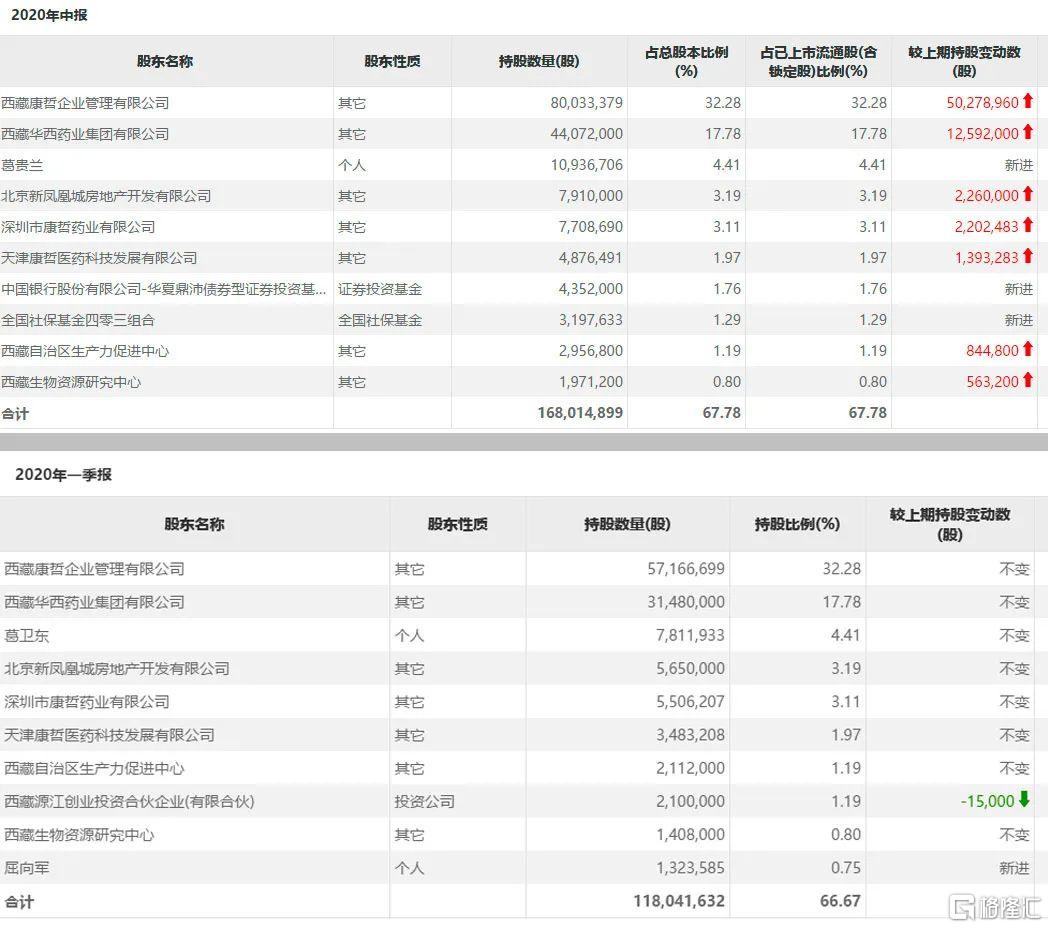Viewport: 1048px width, 928px height.
Task: Click the value 2,100,000
Action: click(690, 802)
